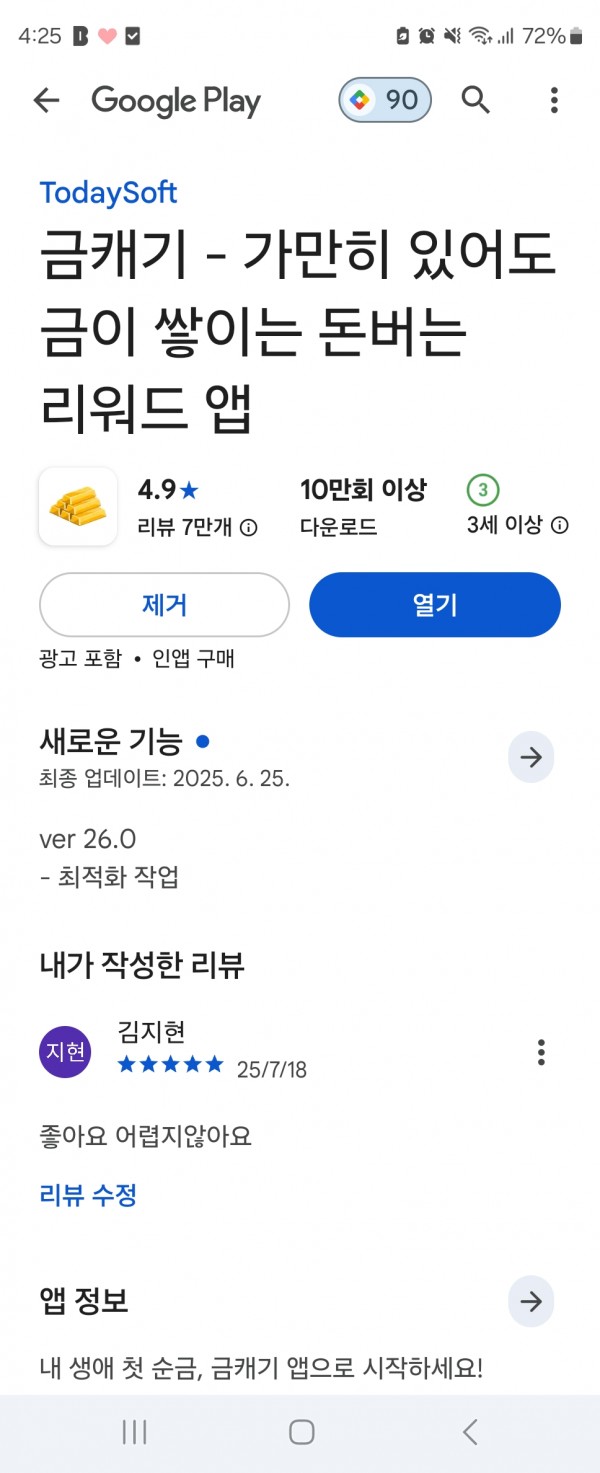Click the 리뷰 수정 link
This screenshot has width=600, height=1473.
88,1194
